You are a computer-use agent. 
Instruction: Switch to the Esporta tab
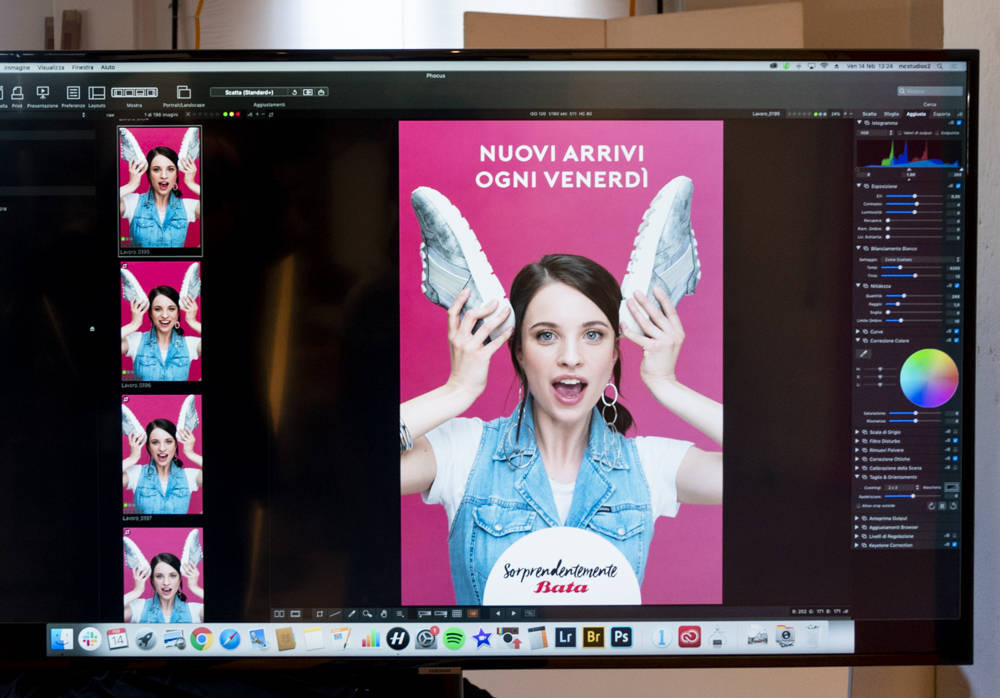click(942, 114)
